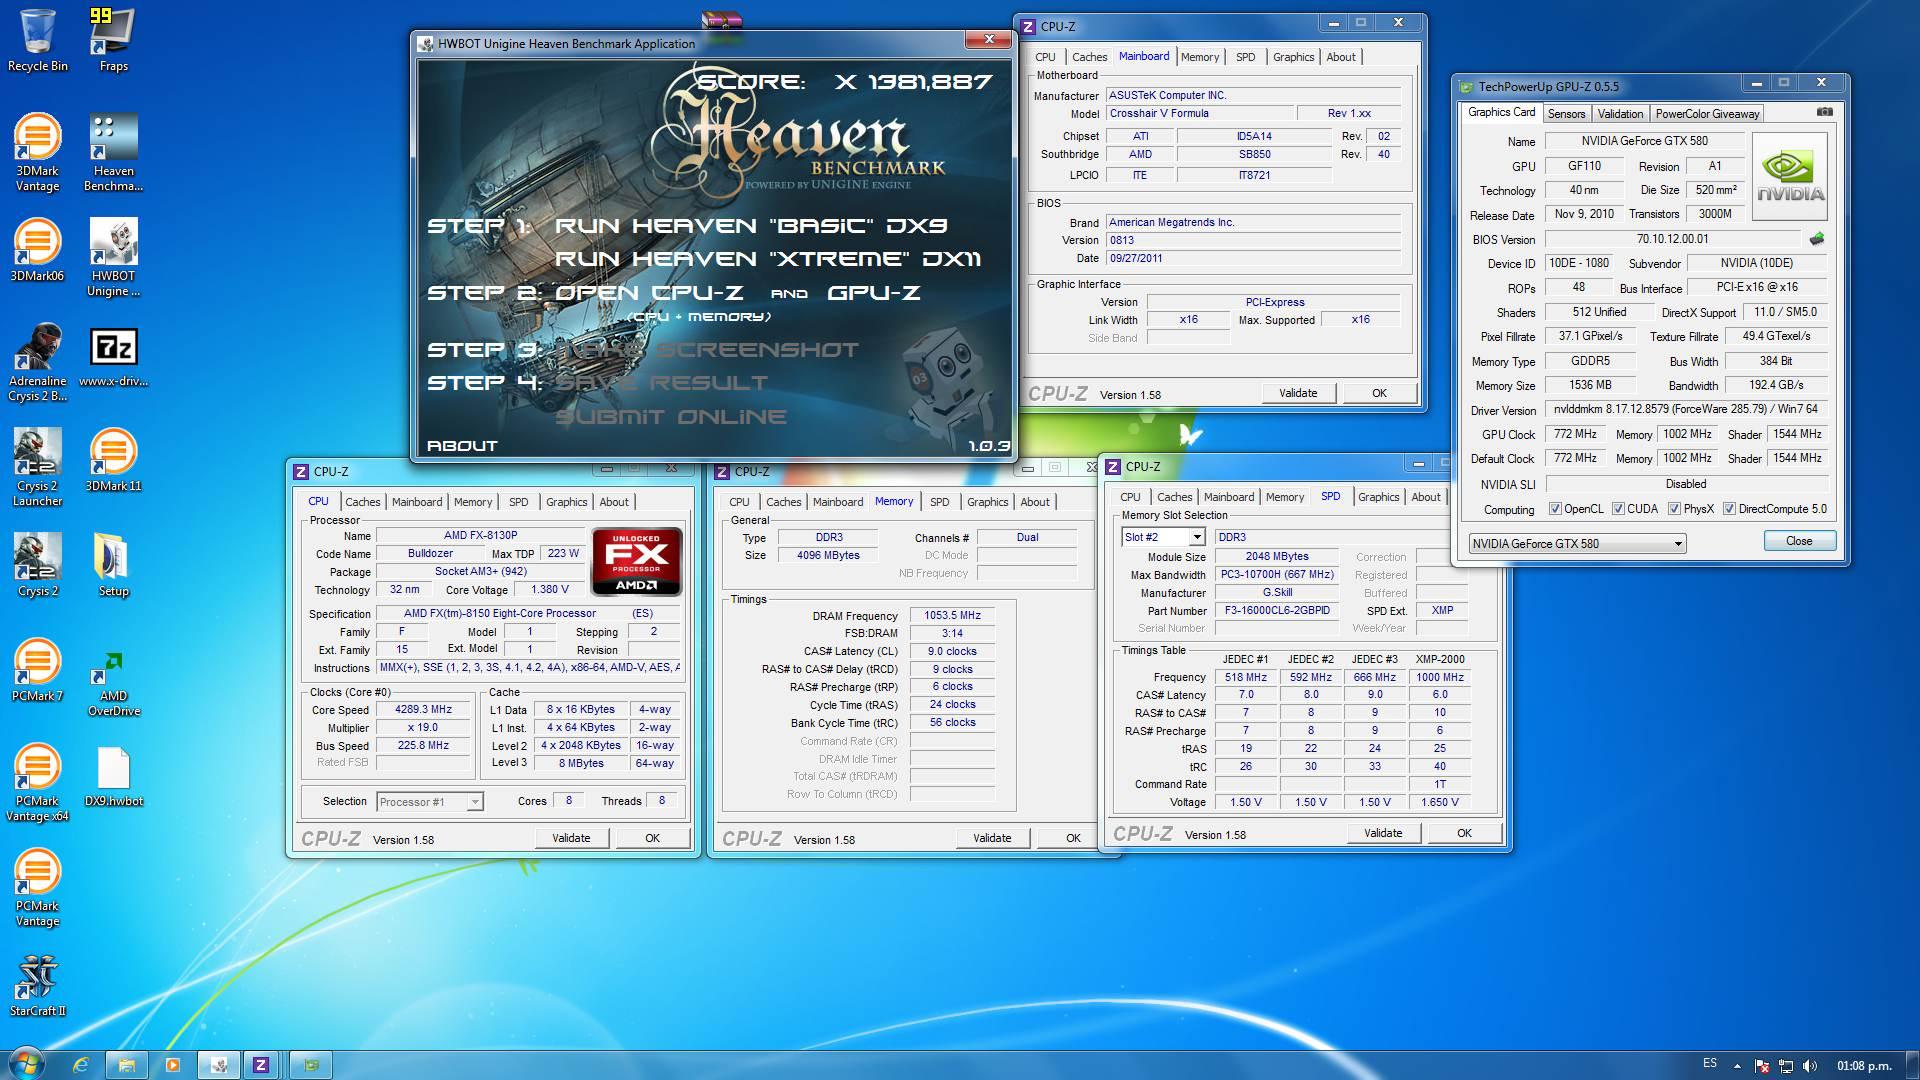Open 3DMark11 desktop shortcut

tap(113, 460)
